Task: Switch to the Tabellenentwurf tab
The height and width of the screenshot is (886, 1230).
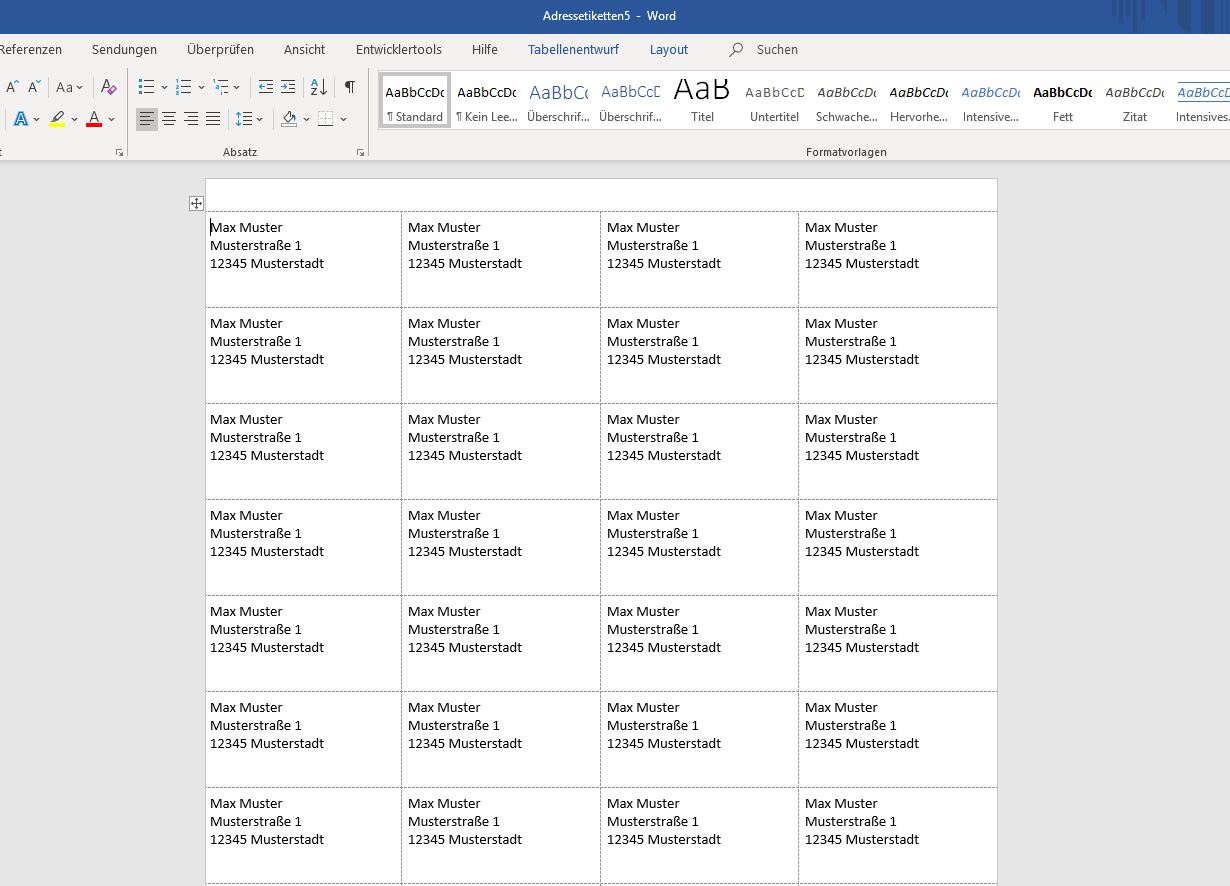Action: tap(573, 49)
